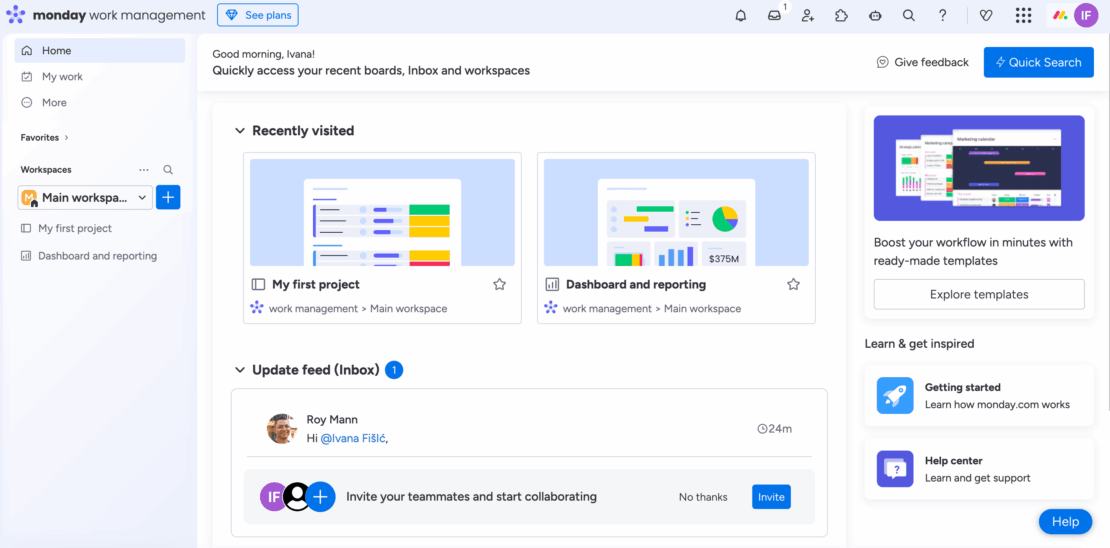Click the @Ivana Fišić mention link

click(x=353, y=438)
